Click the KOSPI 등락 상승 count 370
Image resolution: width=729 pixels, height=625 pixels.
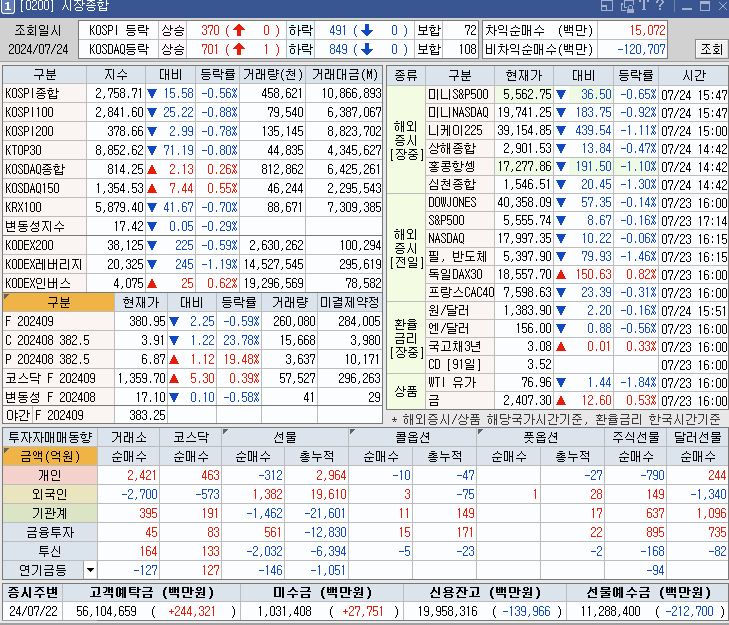coord(210,31)
